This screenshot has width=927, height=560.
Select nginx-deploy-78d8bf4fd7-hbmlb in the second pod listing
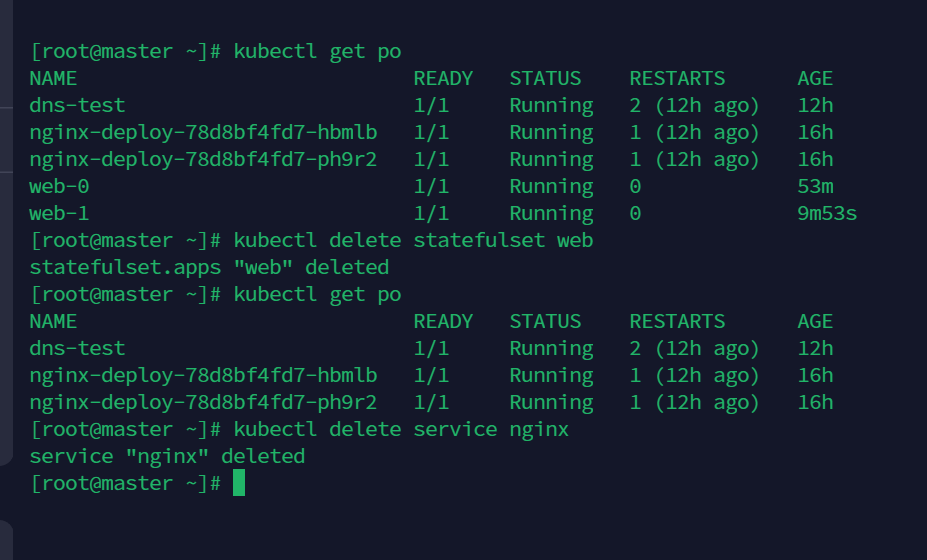point(203,375)
